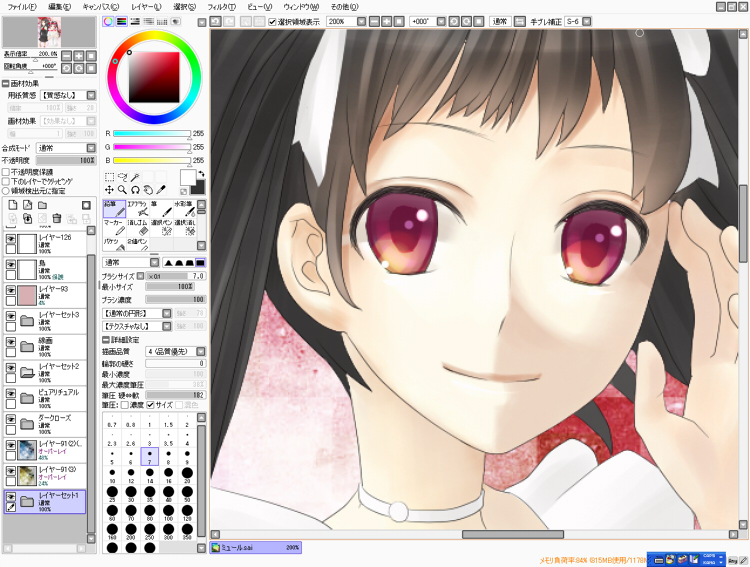750x567 pixels.
Task: Click the navigator zoom in plus button
Action: 79,56
